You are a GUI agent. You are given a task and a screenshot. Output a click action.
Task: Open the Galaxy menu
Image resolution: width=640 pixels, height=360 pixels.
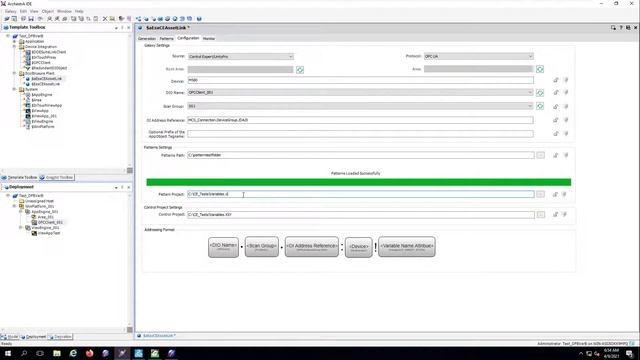[11, 11]
